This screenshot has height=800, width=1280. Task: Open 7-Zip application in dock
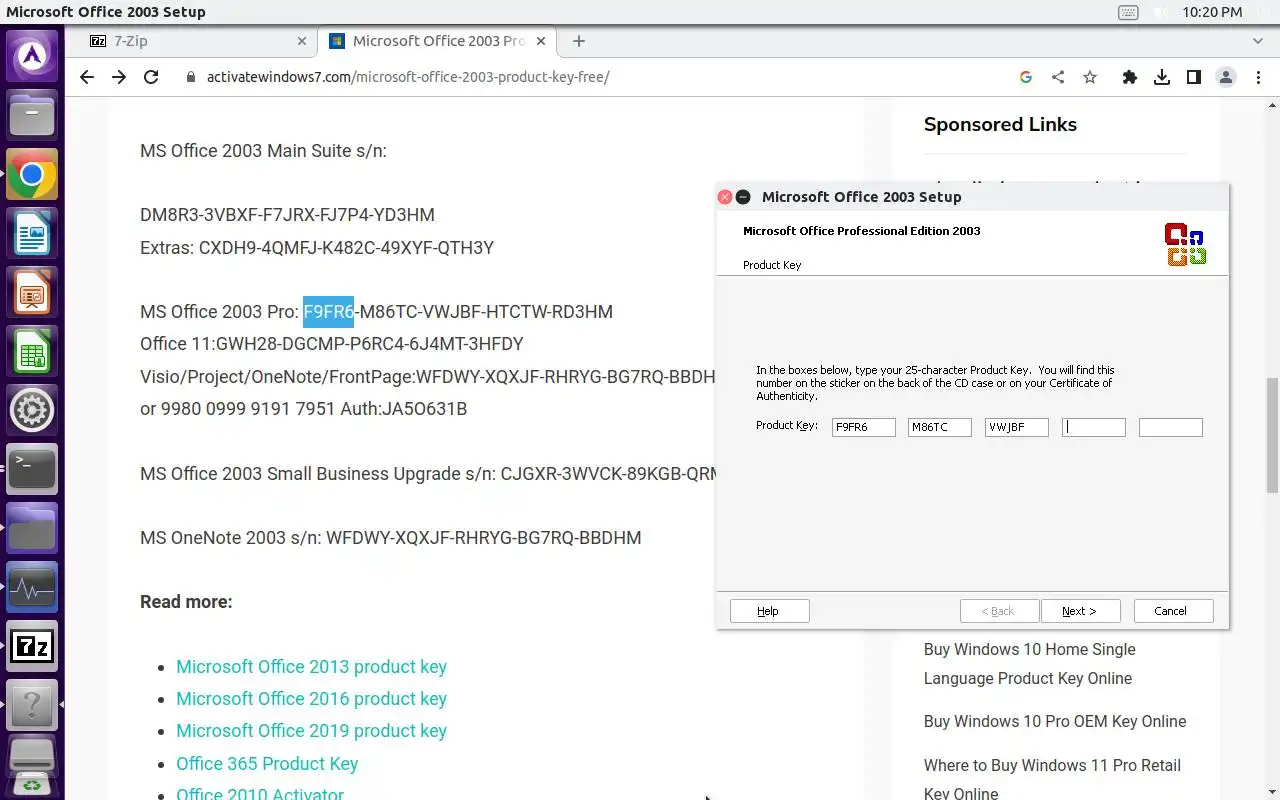(32, 647)
